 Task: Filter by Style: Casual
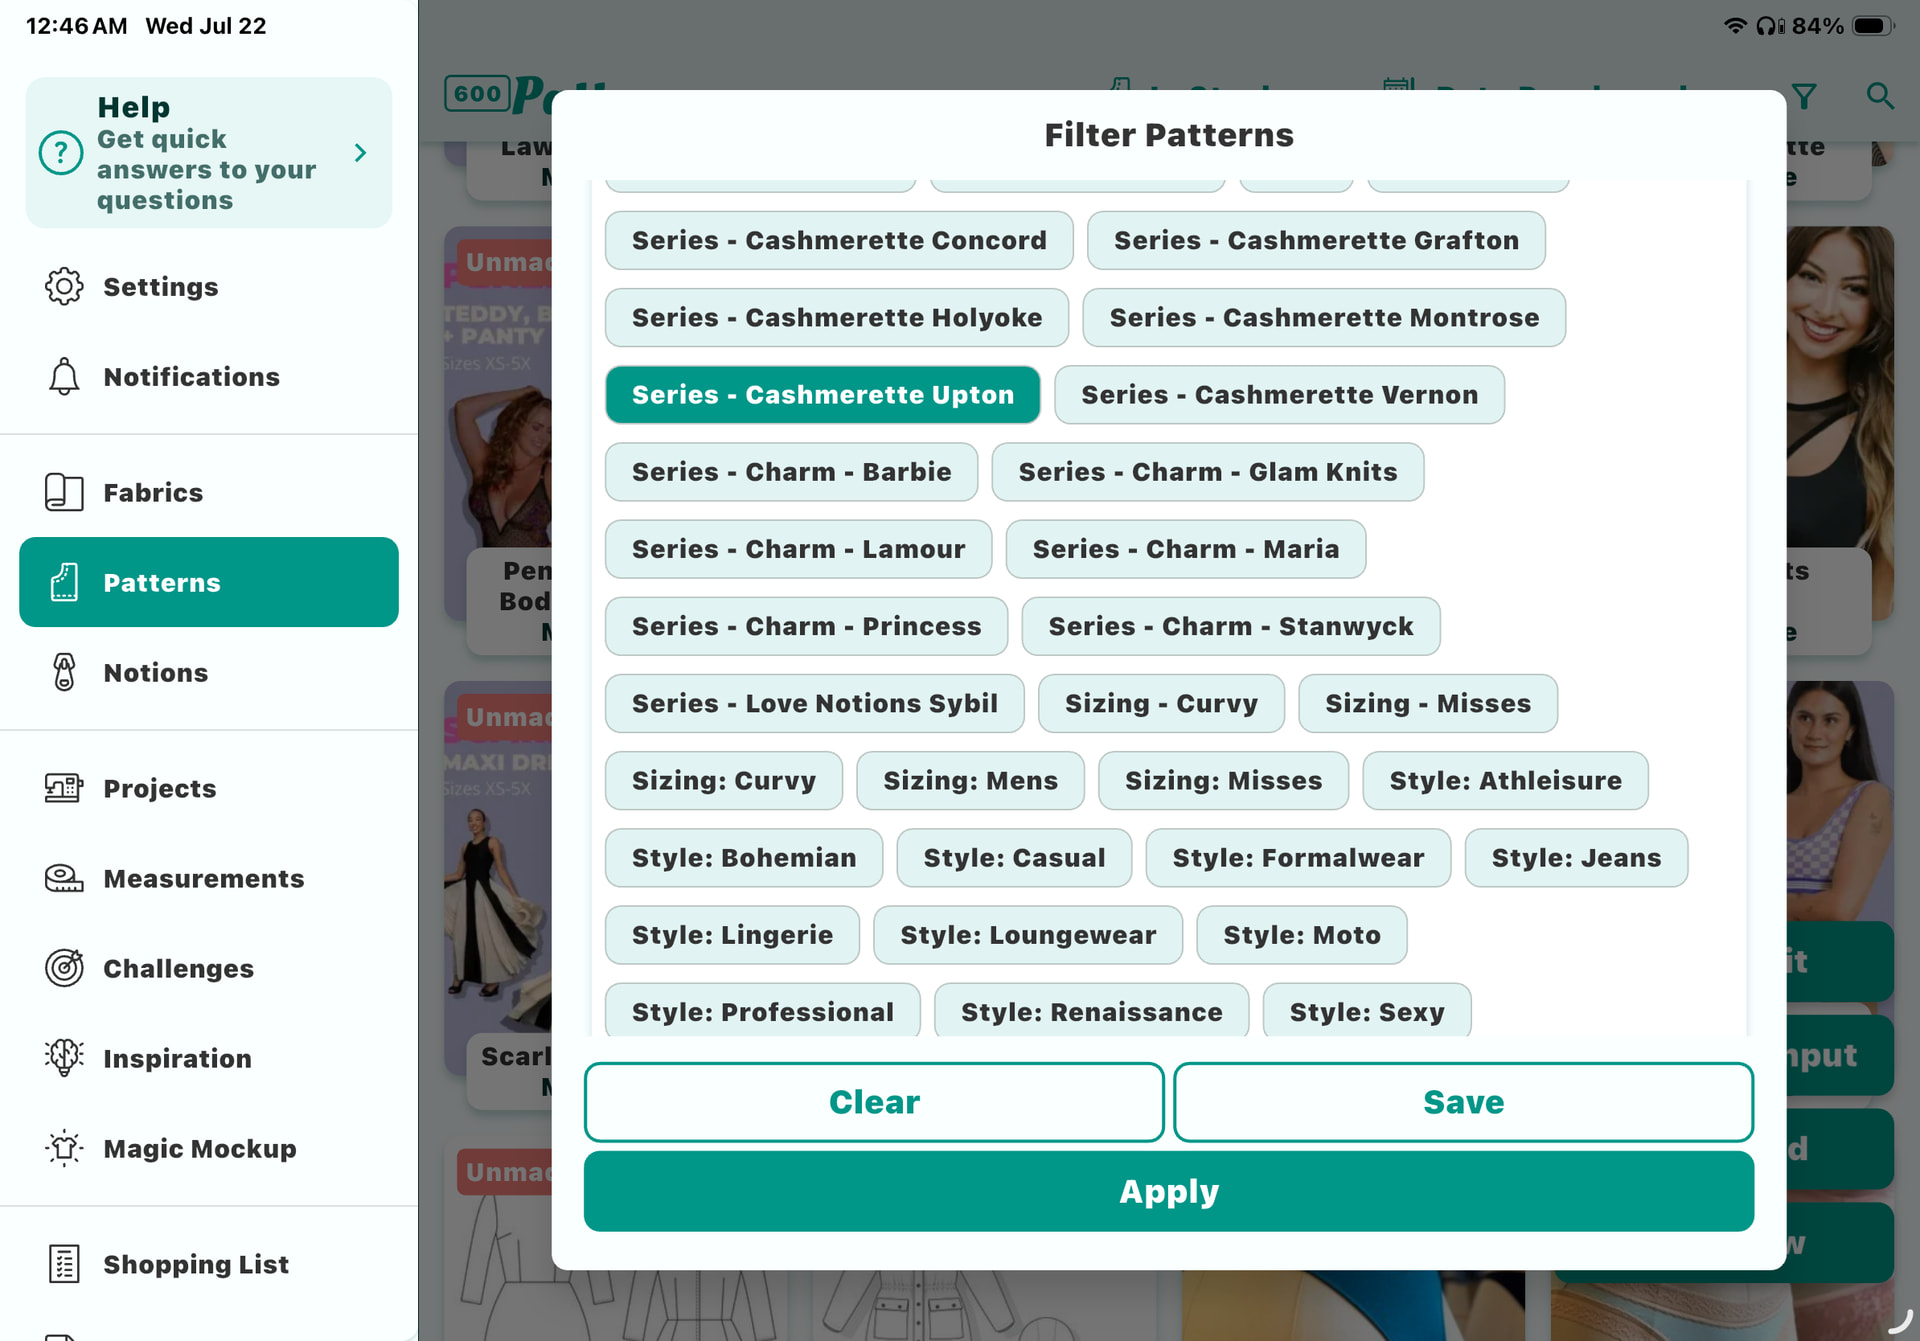click(1015, 858)
